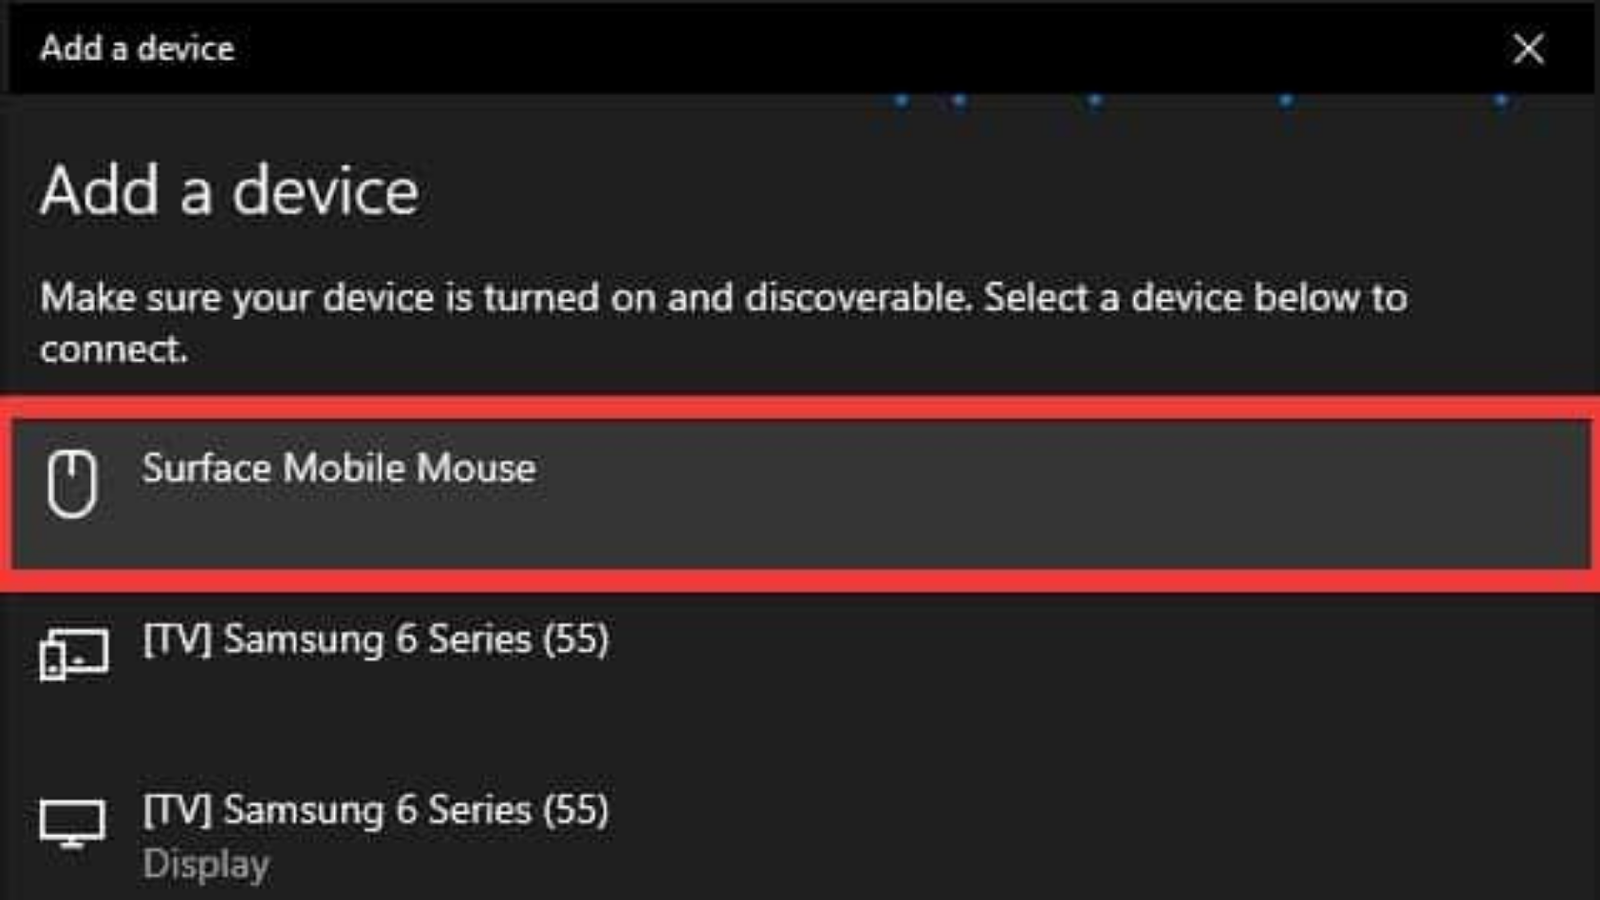Click the [TV] prefix of the Display Samsung entry
Viewport: 1600px width, 900px height.
click(176, 809)
